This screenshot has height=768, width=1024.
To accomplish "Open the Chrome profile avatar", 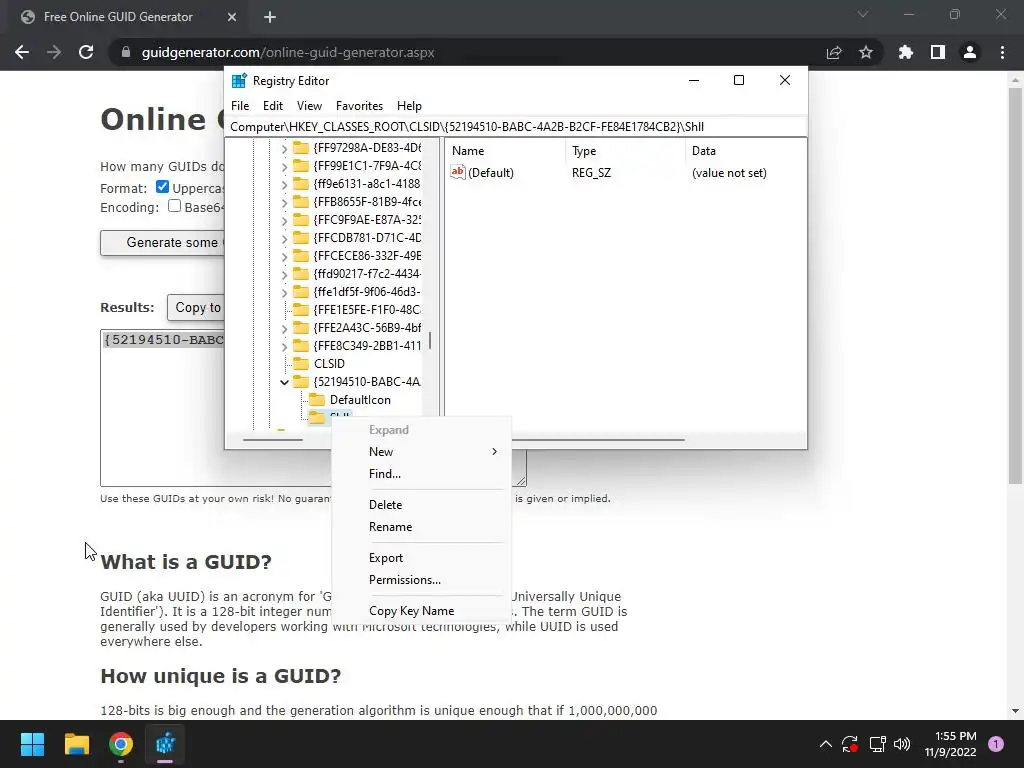I will click(970, 52).
